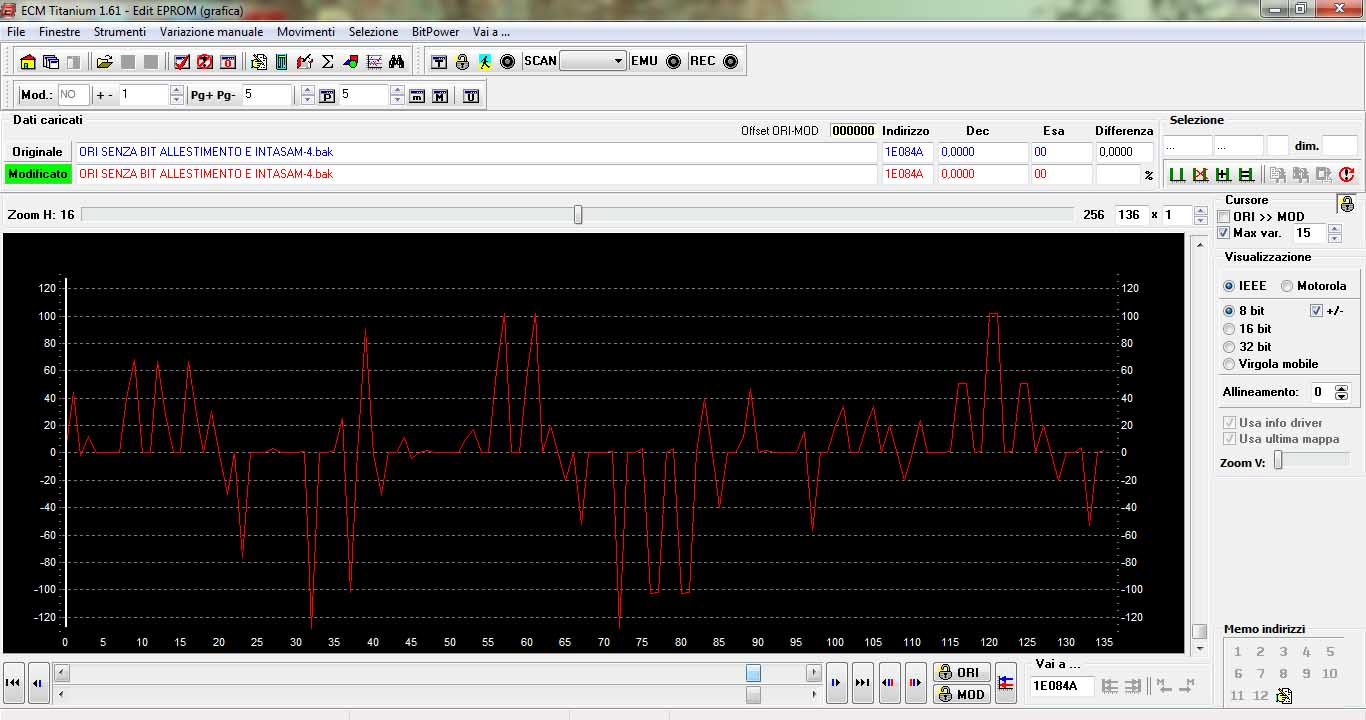Click the red zero counter icon
The height and width of the screenshot is (720, 1366).
[228, 61]
